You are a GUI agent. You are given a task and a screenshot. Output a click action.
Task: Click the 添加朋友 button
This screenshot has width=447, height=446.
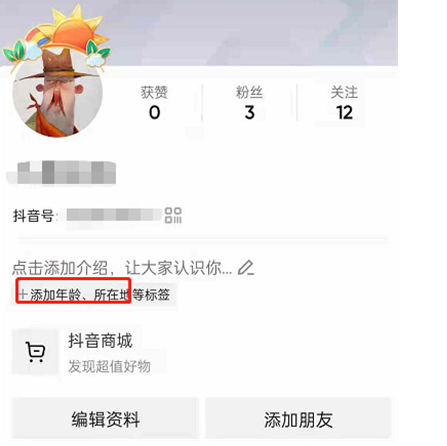[x=298, y=419]
